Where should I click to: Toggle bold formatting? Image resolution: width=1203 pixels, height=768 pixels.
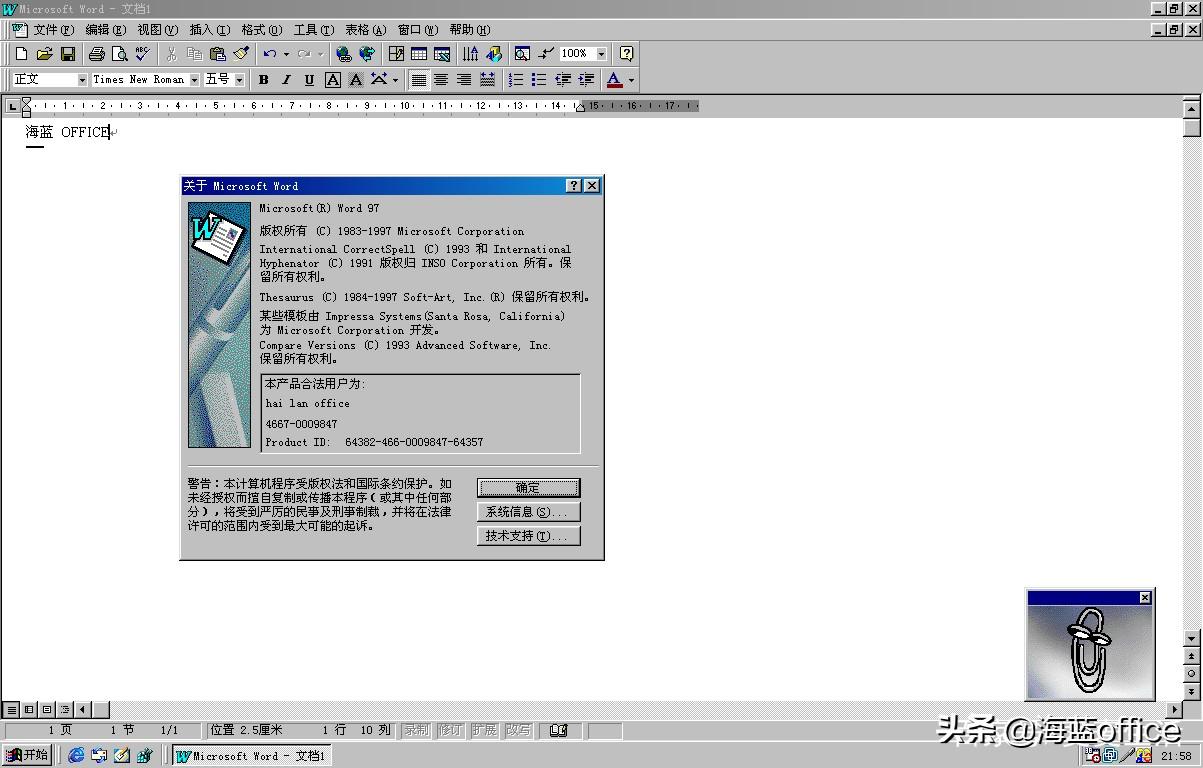pyautogui.click(x=264, y=80)
